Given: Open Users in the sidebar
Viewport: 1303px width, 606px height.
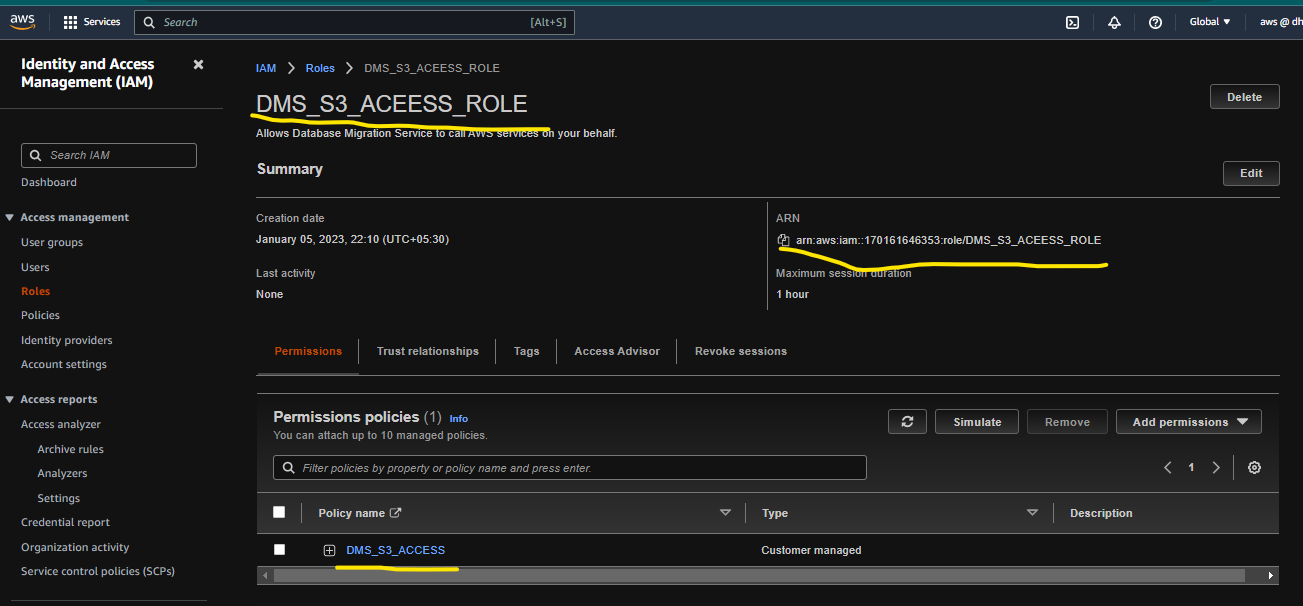Looking at the screenshot, I should 35,267.
